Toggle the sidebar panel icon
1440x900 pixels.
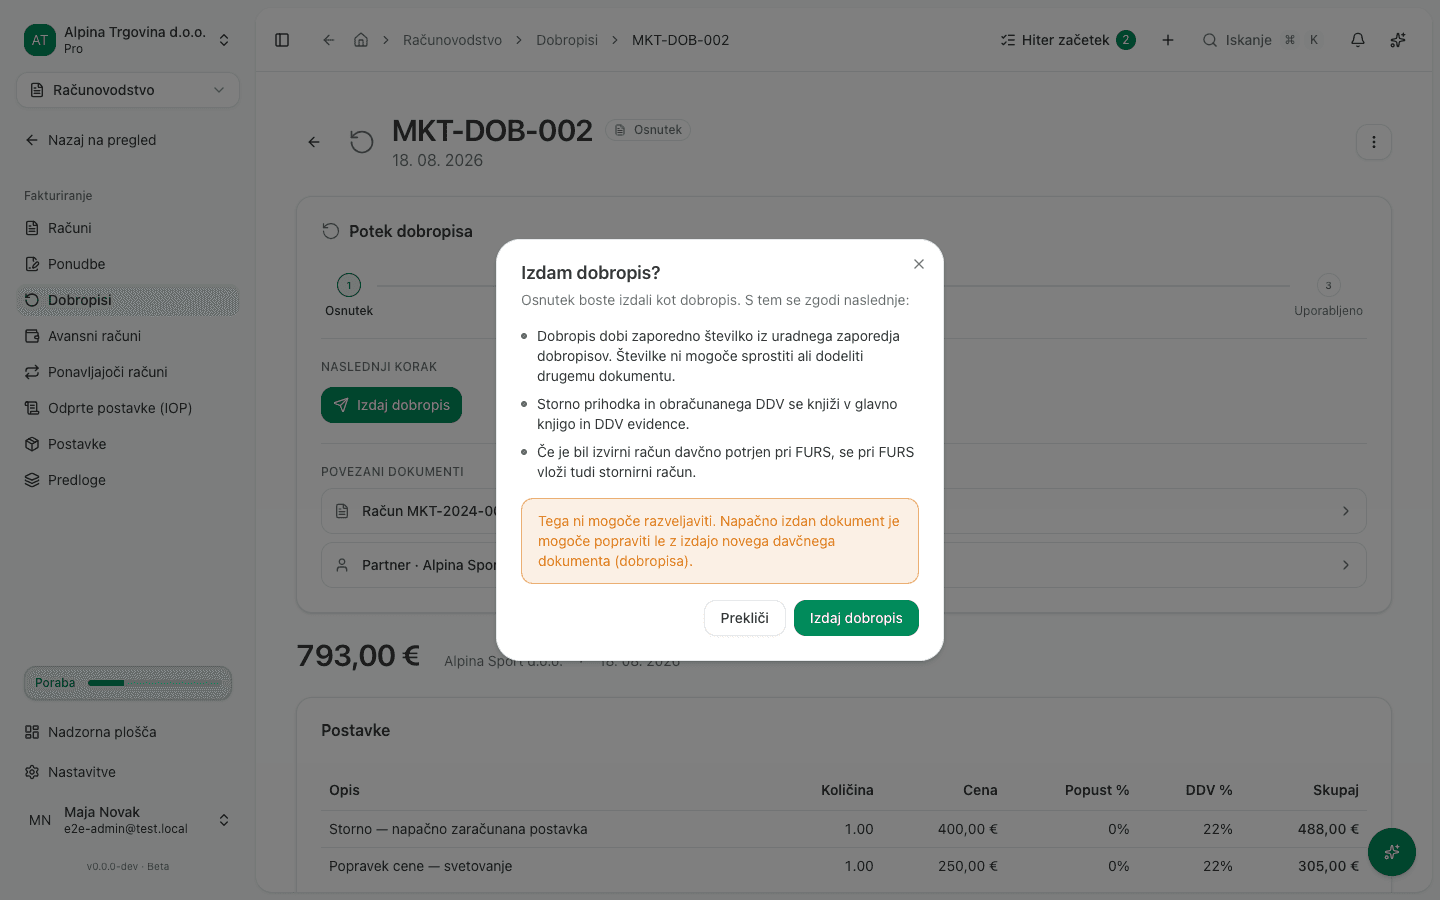coord(282,40)
